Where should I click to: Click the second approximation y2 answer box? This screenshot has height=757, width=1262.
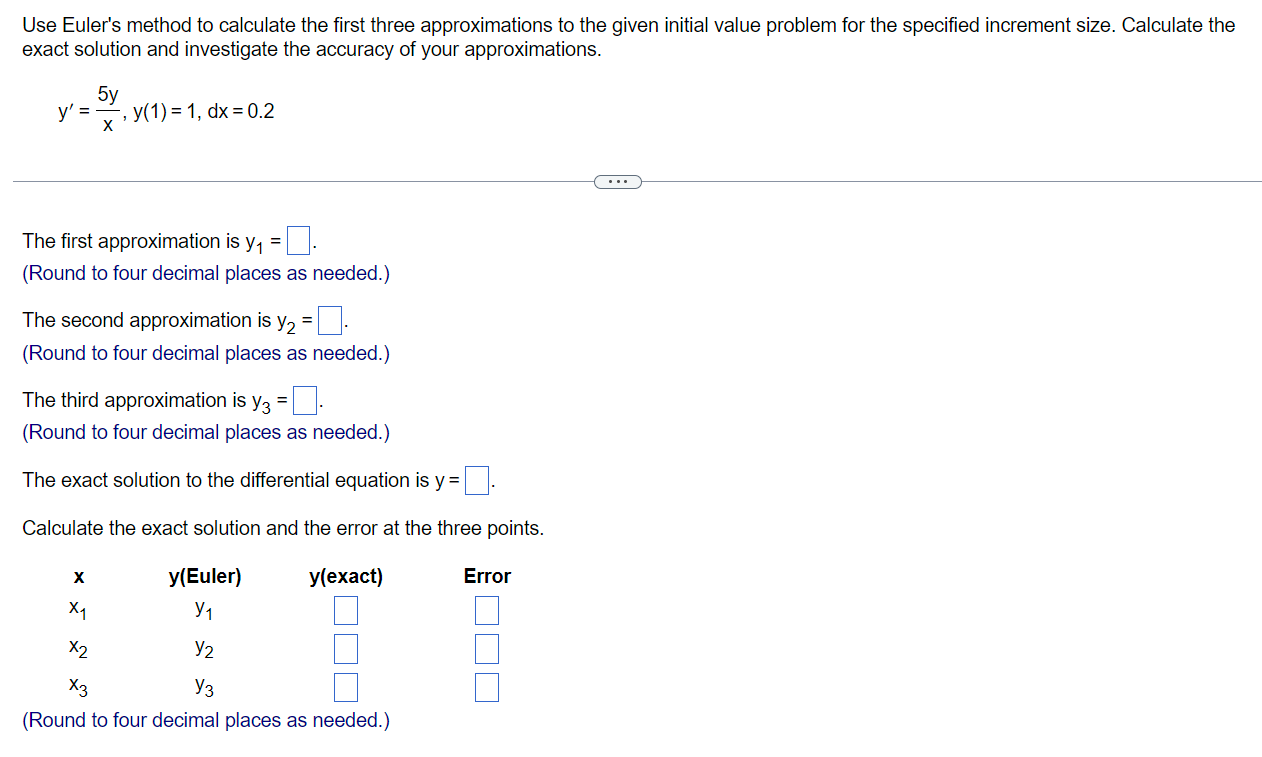pyautogui.click(x=329, y=319)
